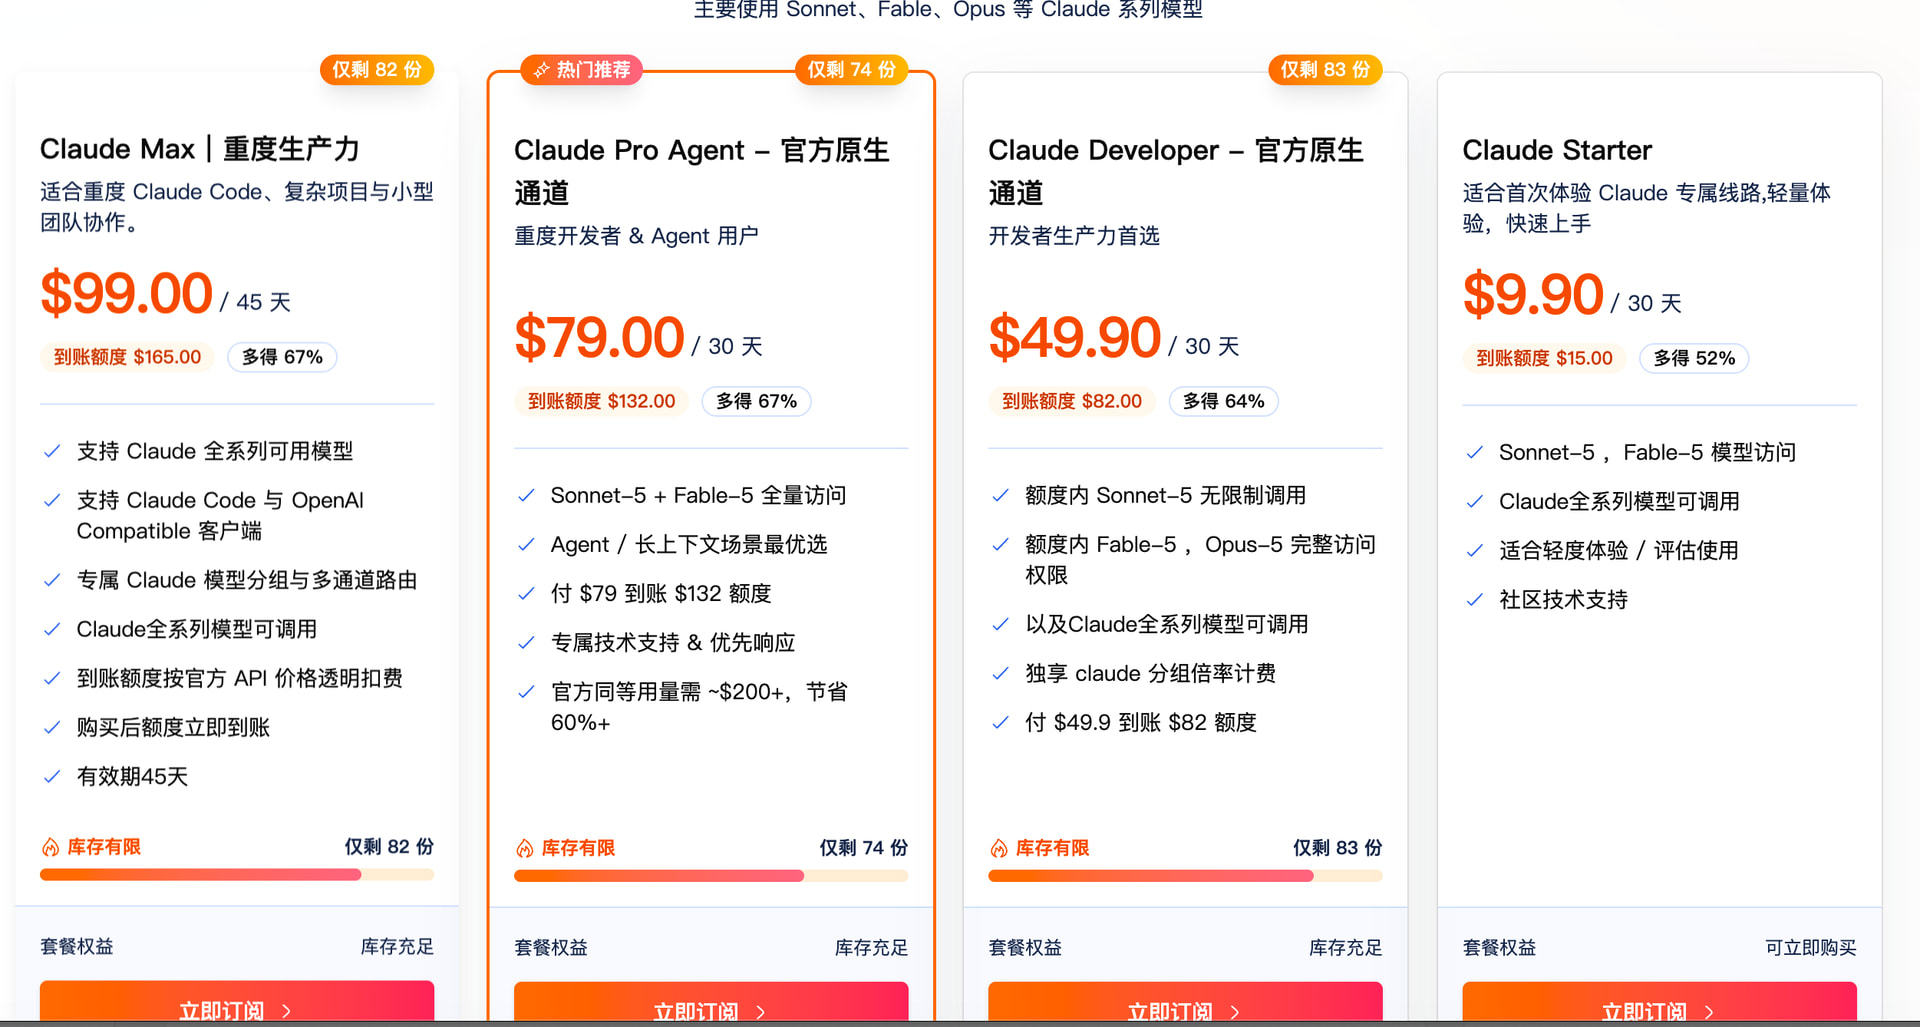Click the Pro Agent stock progress bar
The width and height of the screenshot is (1920, 1027).
[711, 876]
